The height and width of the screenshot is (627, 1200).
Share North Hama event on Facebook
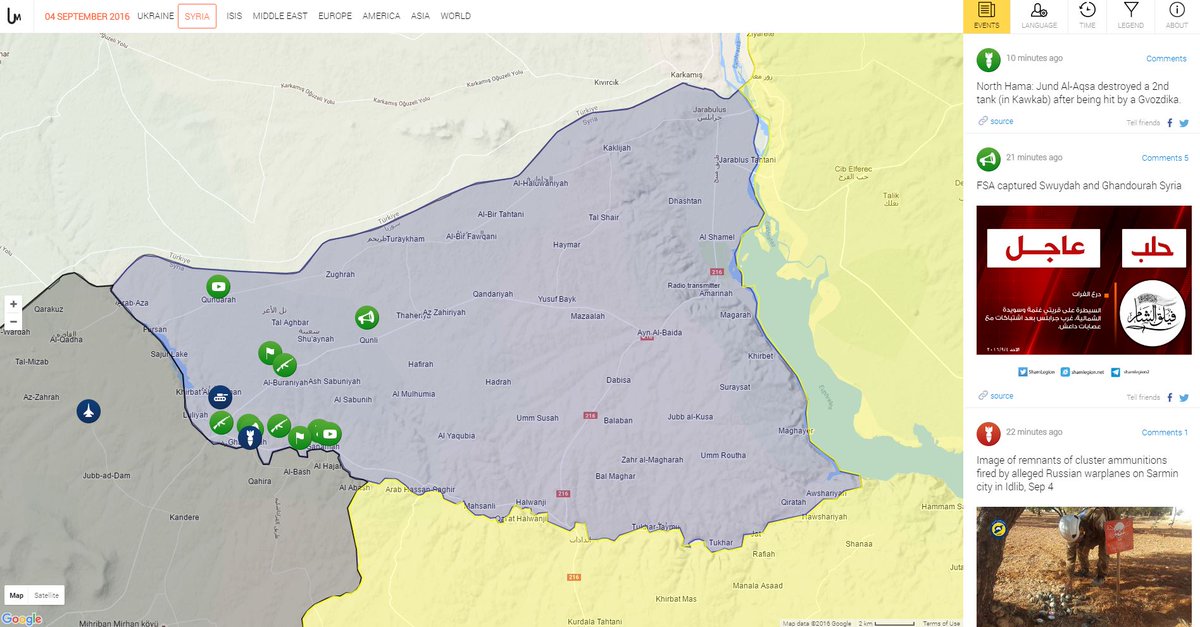[1170, 122]
